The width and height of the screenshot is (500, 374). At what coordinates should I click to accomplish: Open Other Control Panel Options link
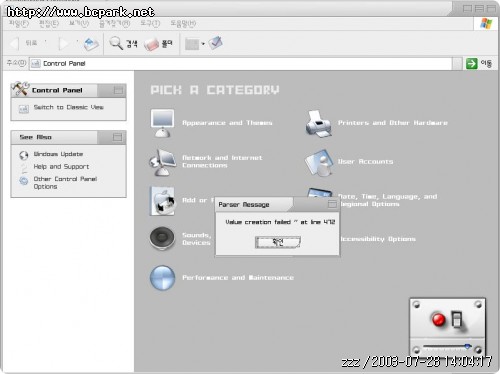[x=65, y=183]
